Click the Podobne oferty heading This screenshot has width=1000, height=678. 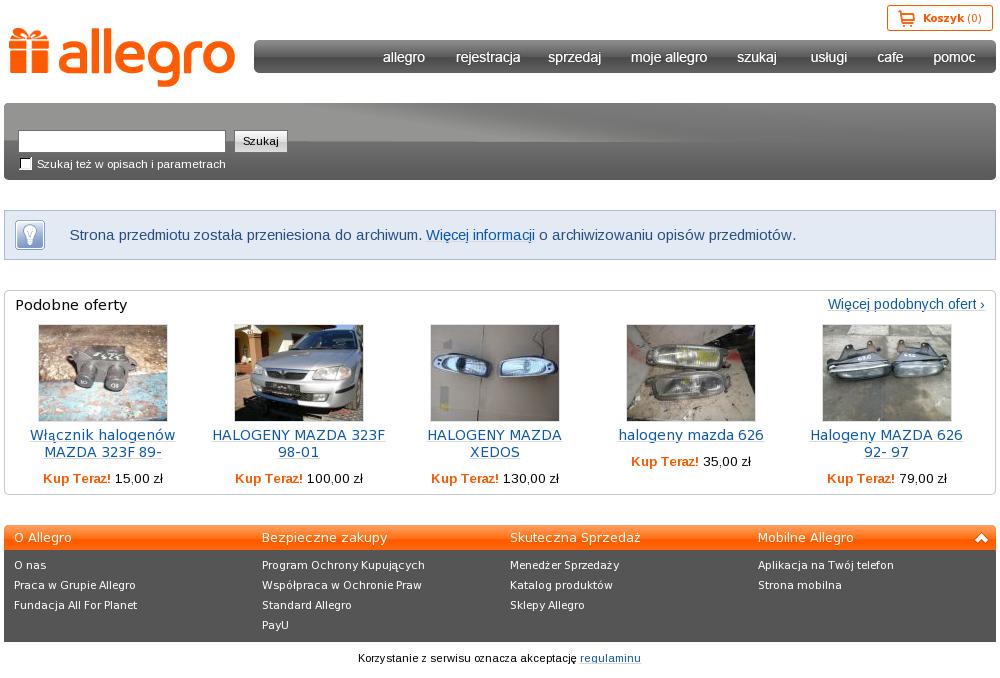click(x=71, y=305)
